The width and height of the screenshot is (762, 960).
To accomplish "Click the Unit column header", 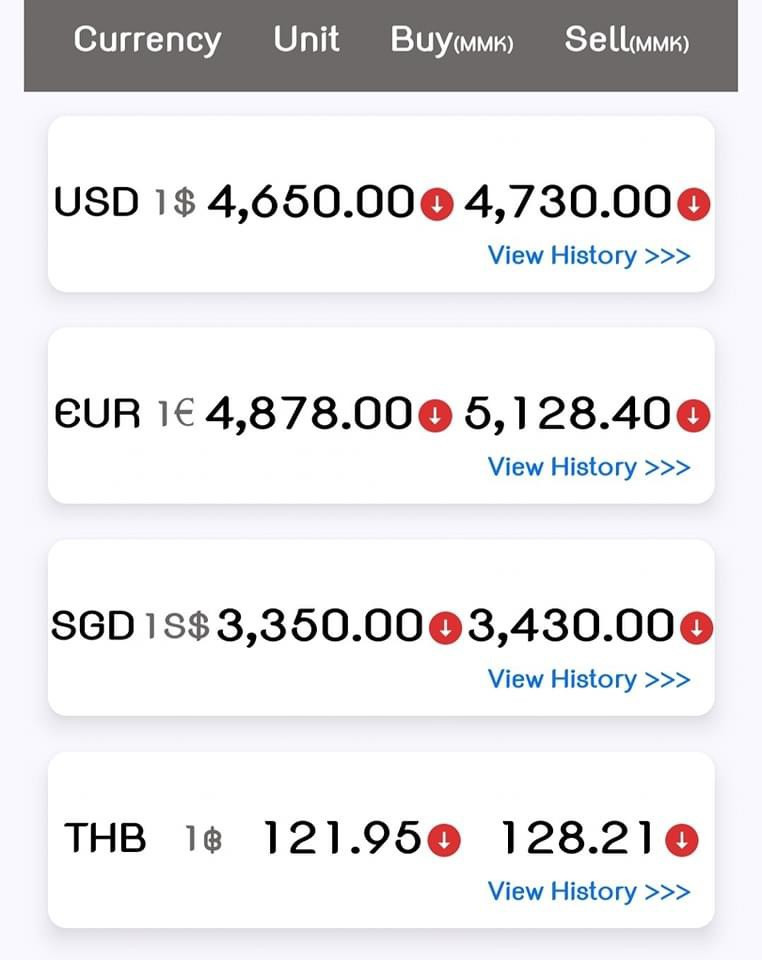I will tap(306, 40).
